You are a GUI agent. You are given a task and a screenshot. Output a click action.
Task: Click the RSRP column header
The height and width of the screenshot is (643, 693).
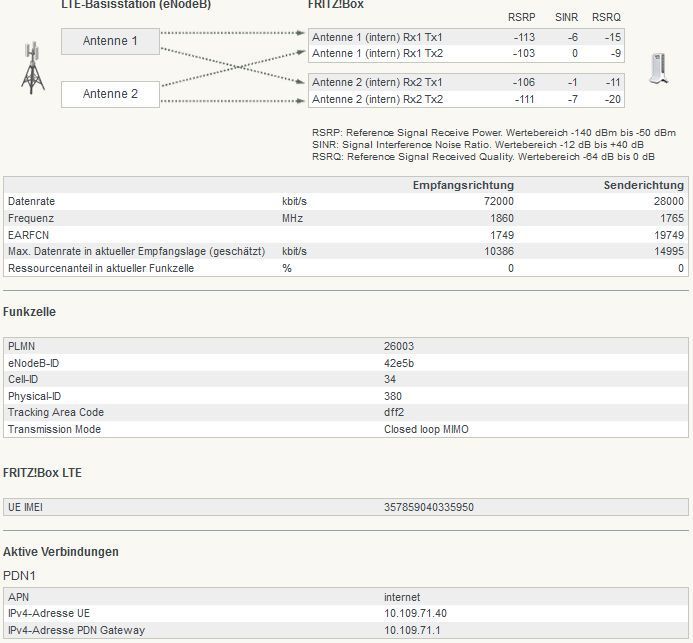point(523,17)
